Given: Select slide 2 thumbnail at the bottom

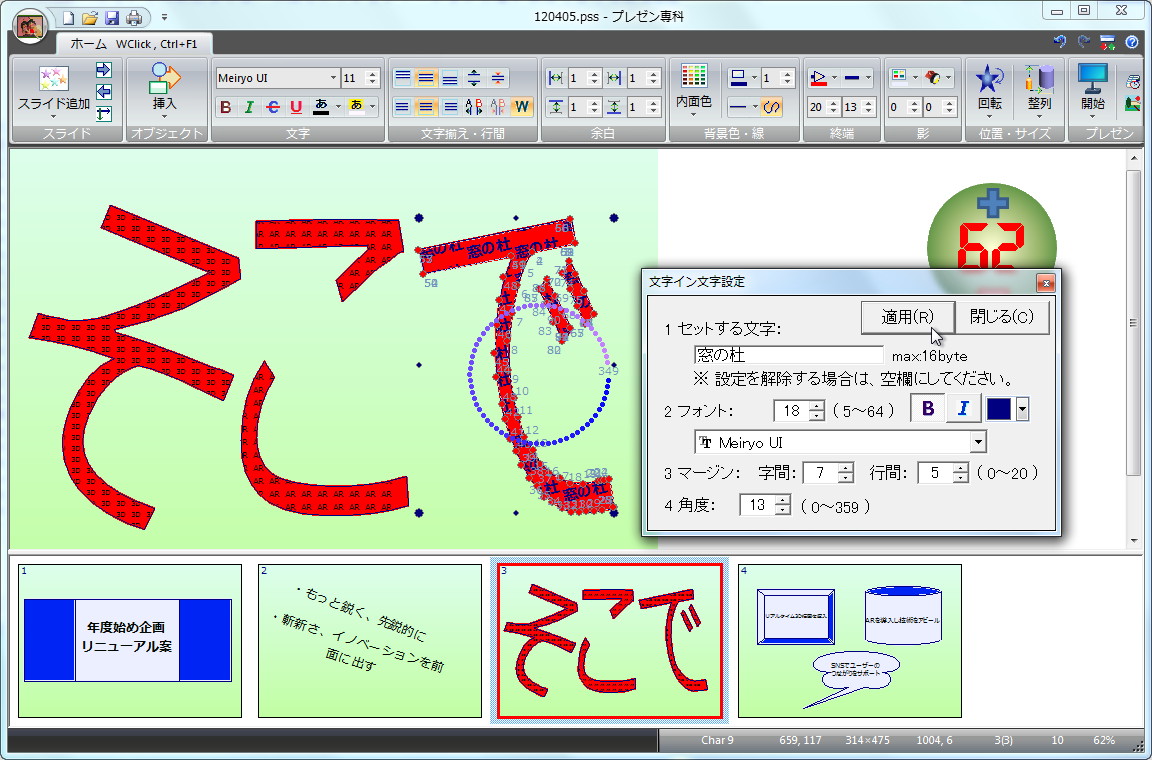Looking at the screenshot, I should (x=369, y=641).
